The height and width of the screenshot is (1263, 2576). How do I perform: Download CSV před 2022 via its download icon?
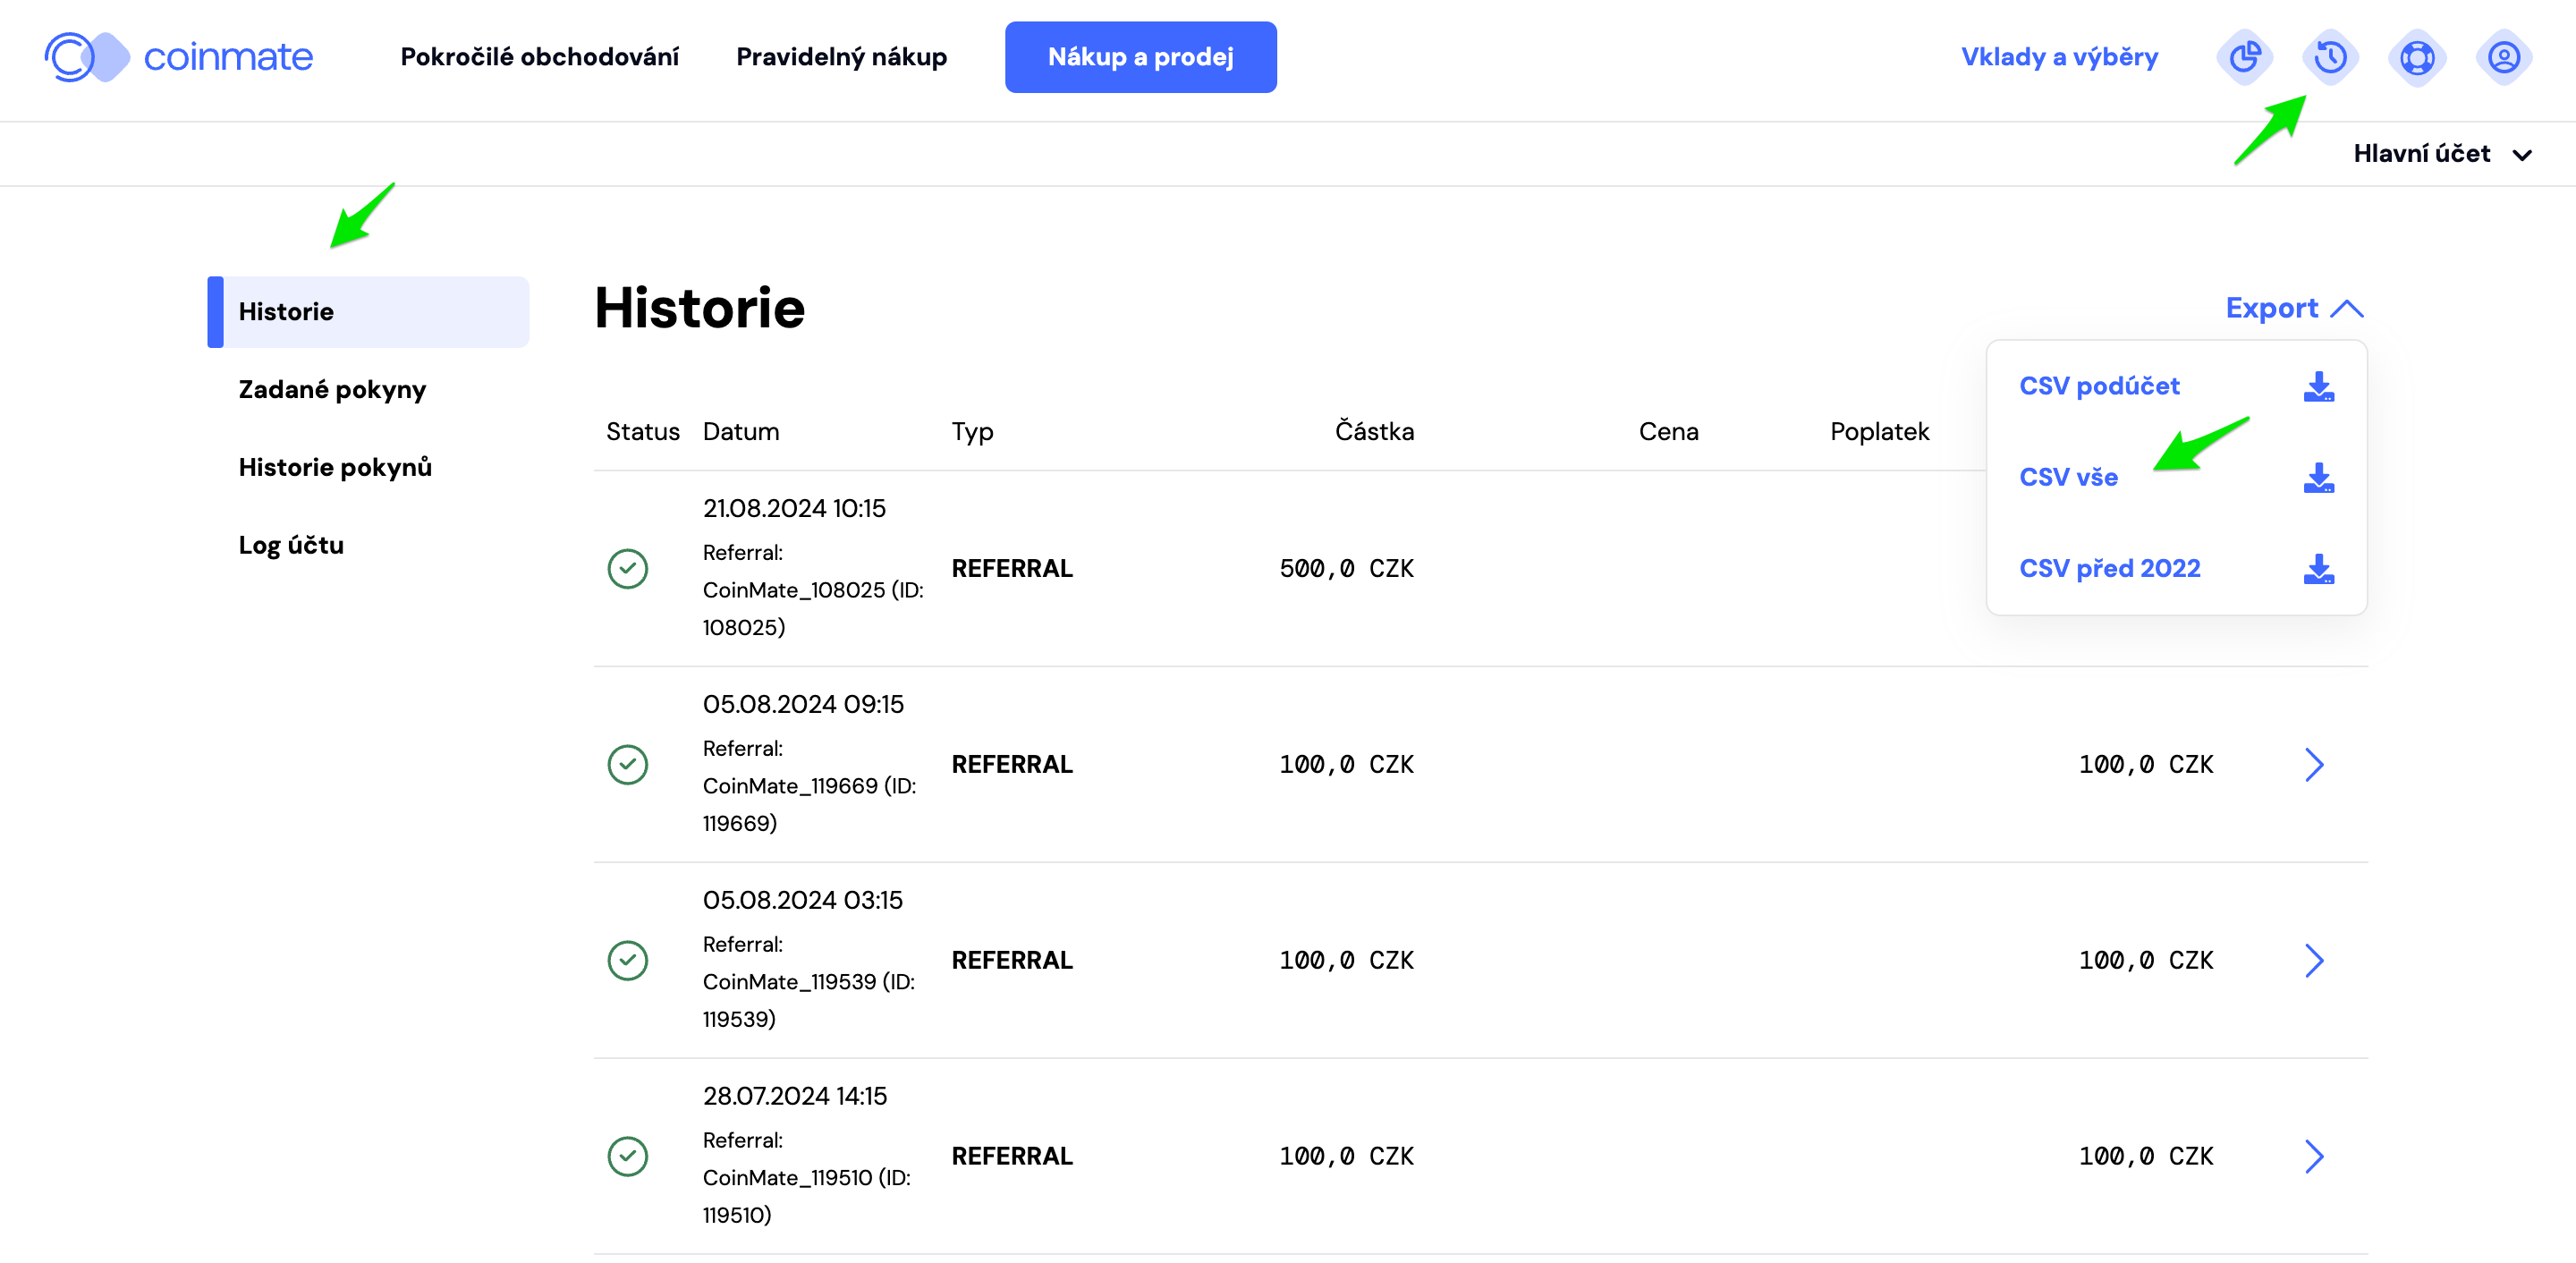tap(2318, 569)
